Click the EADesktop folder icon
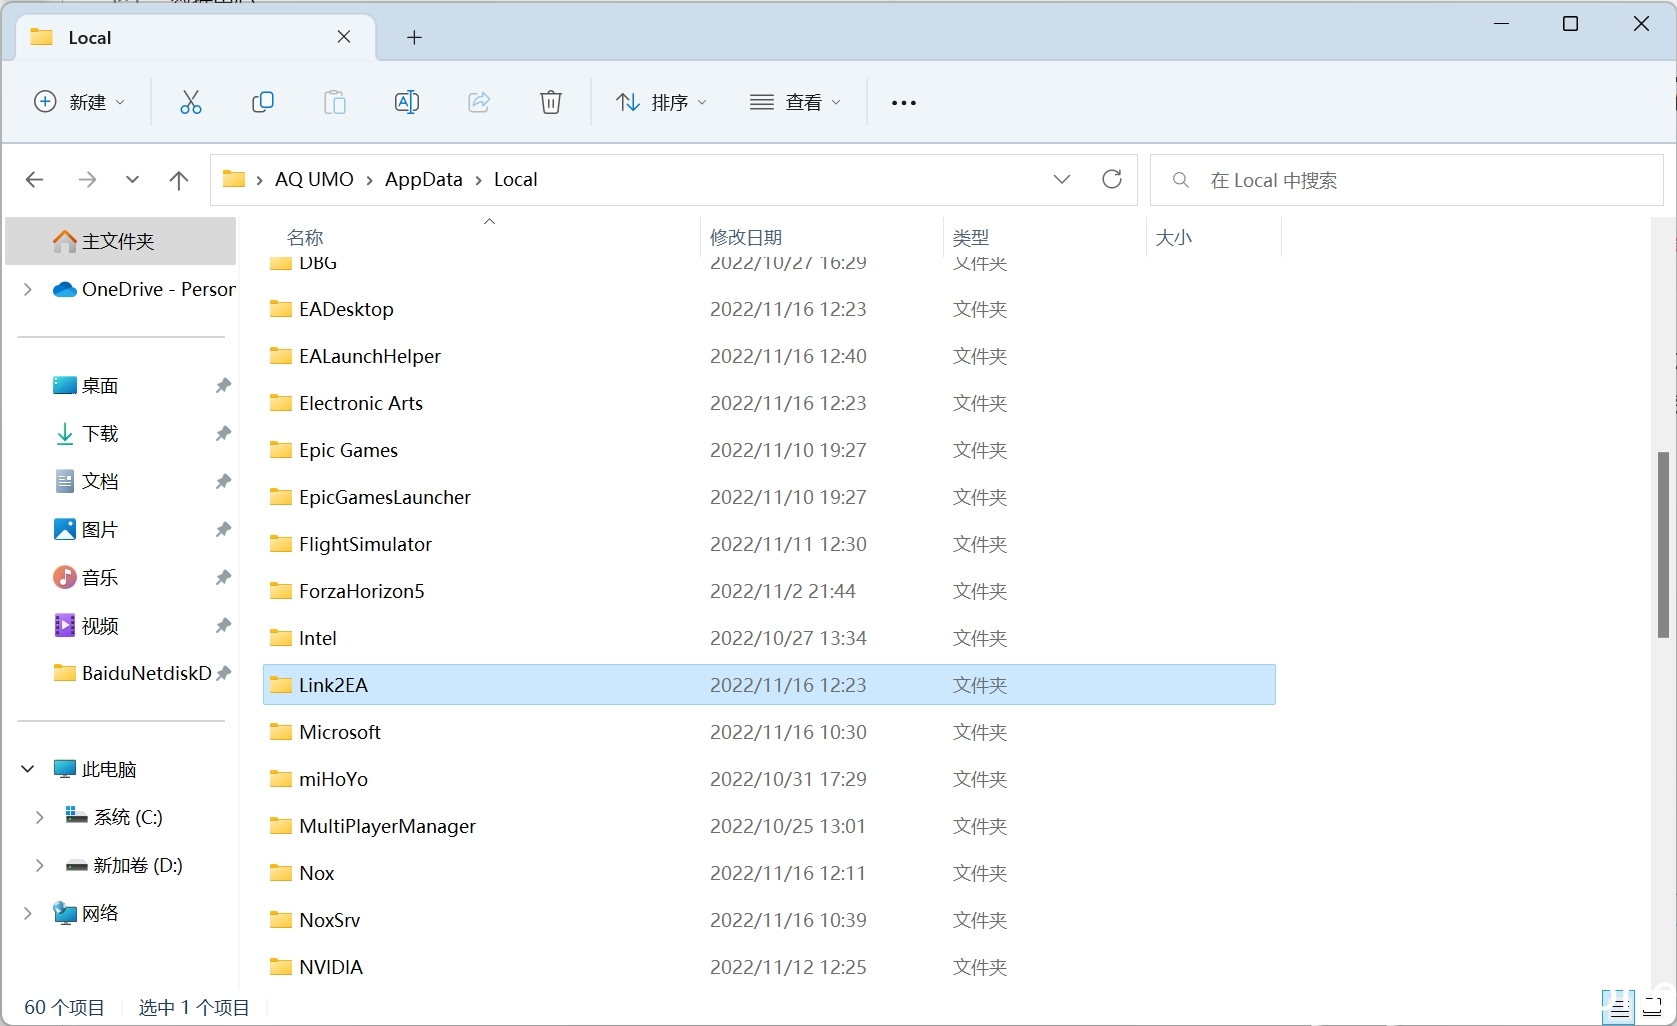1677x1026 pixels. click(x=281, y=309)
